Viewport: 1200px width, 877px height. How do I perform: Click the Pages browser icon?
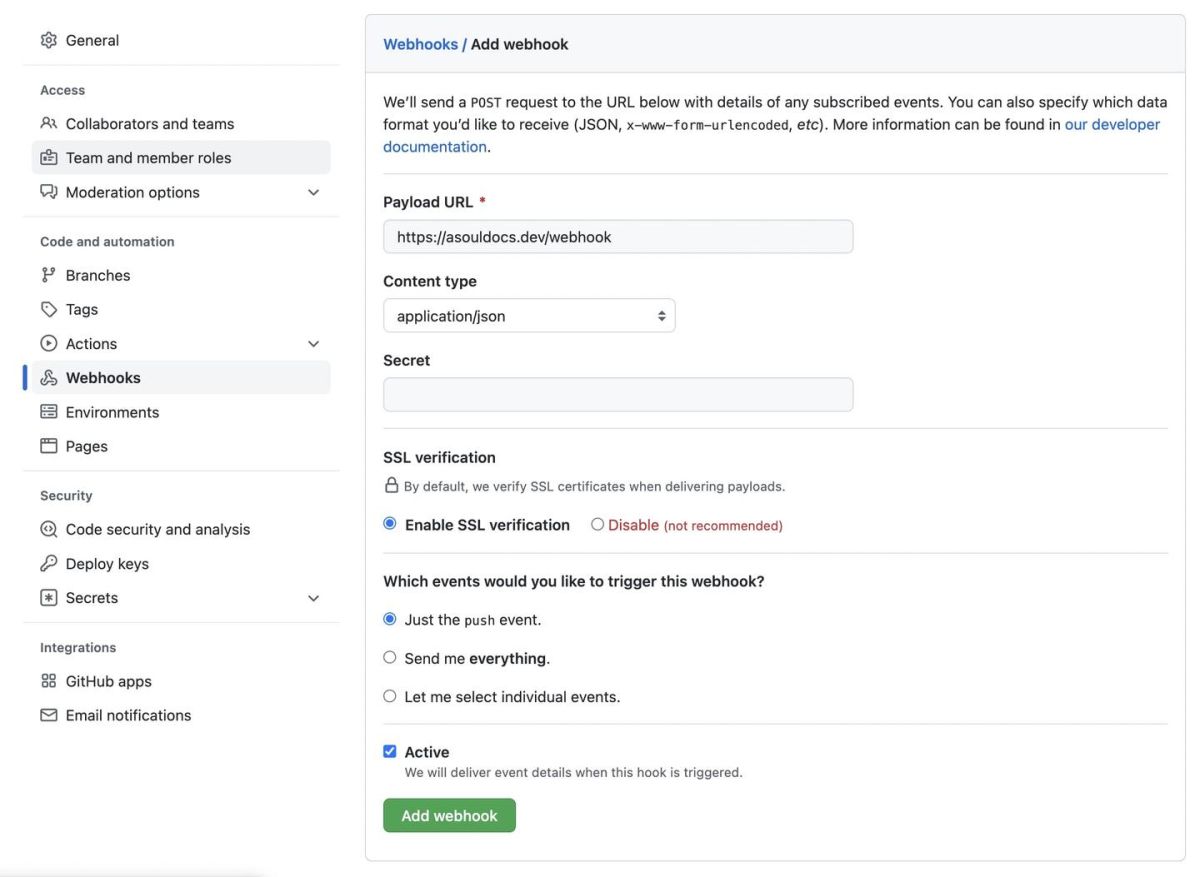48,446
